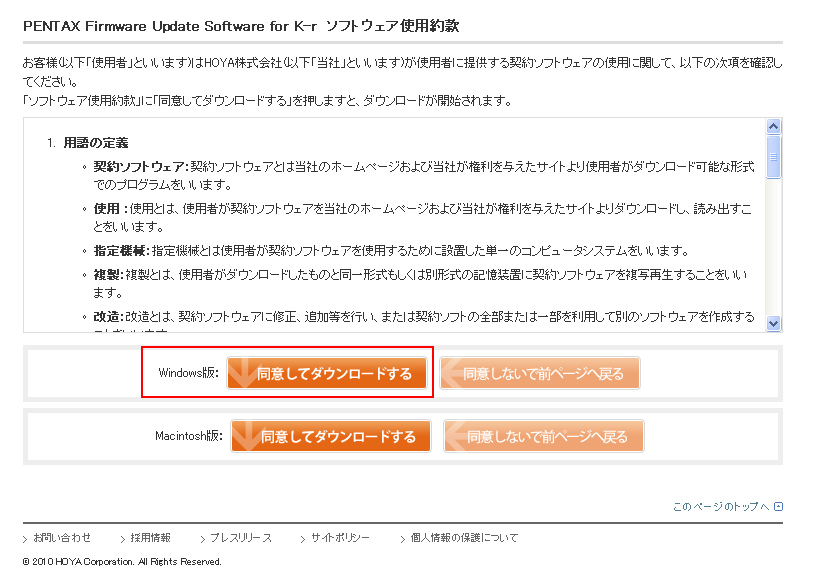Click Macintosh版 同意してダウンロードする button
This screenshot has width=825, height=573.
(331, 436)
